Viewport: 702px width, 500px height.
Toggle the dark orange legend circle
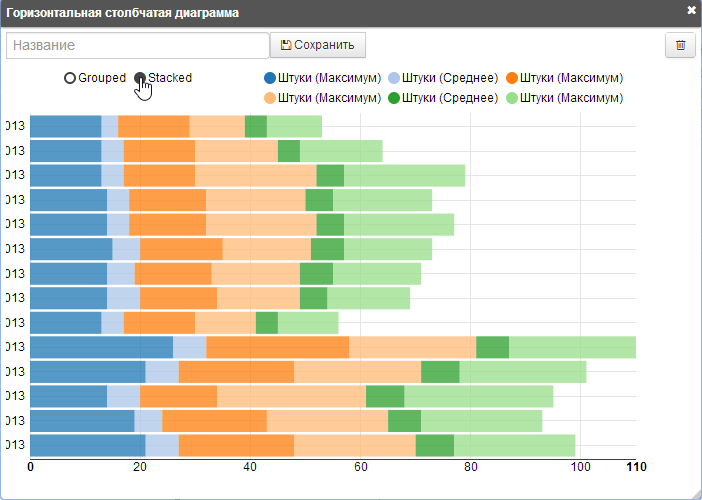coord(513,78)
